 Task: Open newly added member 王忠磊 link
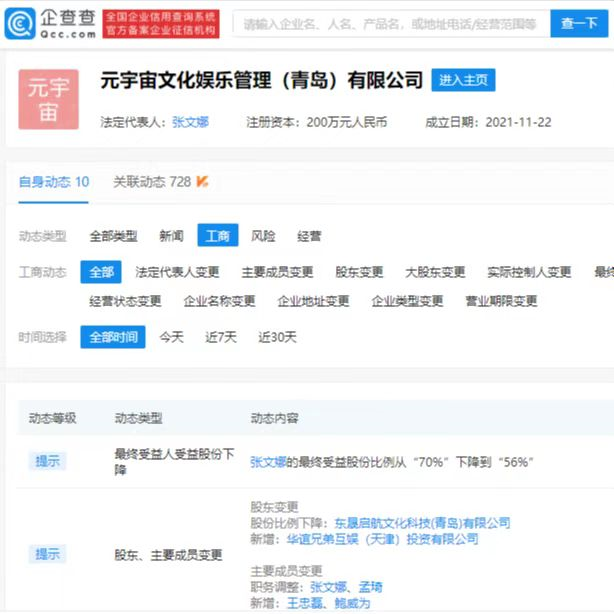click(x=305, y=603)
